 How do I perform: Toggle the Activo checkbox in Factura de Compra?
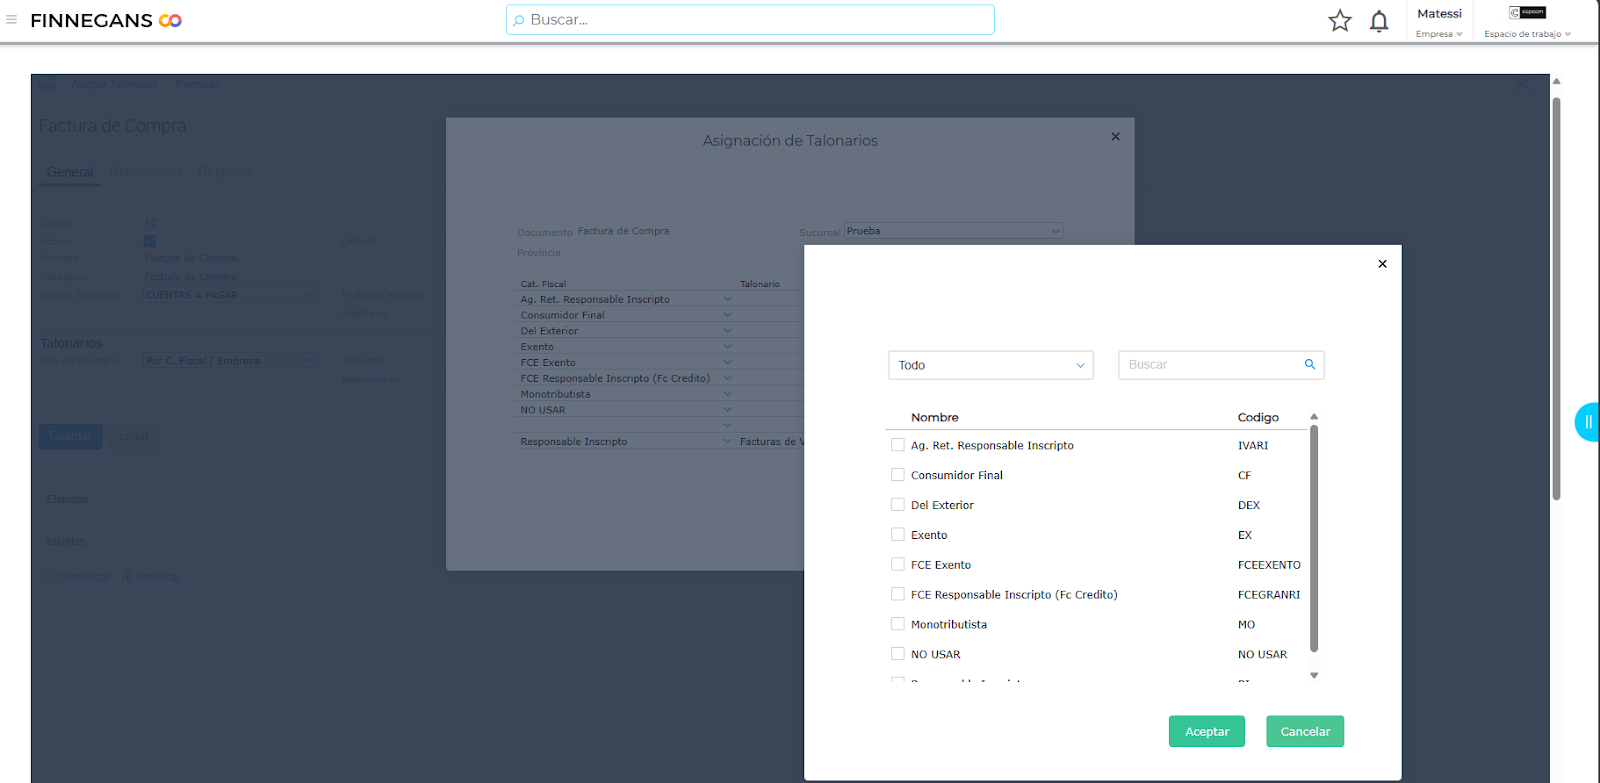pyautogui.click(x=150, y=241)
